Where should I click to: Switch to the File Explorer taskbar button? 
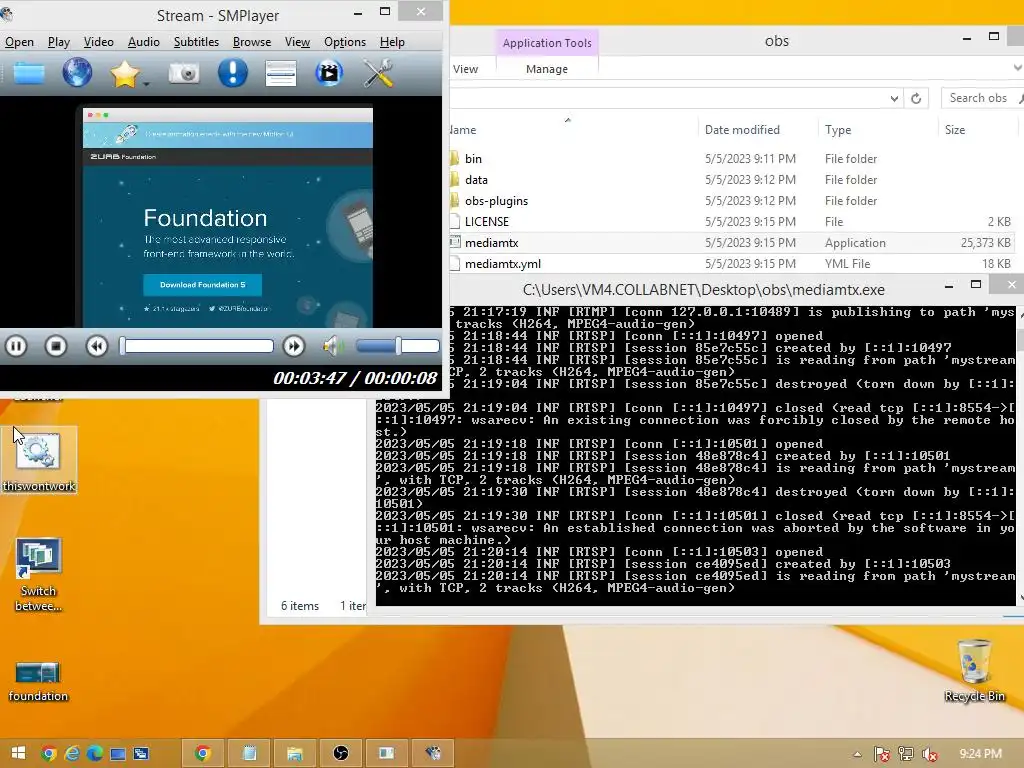(295, 754)
